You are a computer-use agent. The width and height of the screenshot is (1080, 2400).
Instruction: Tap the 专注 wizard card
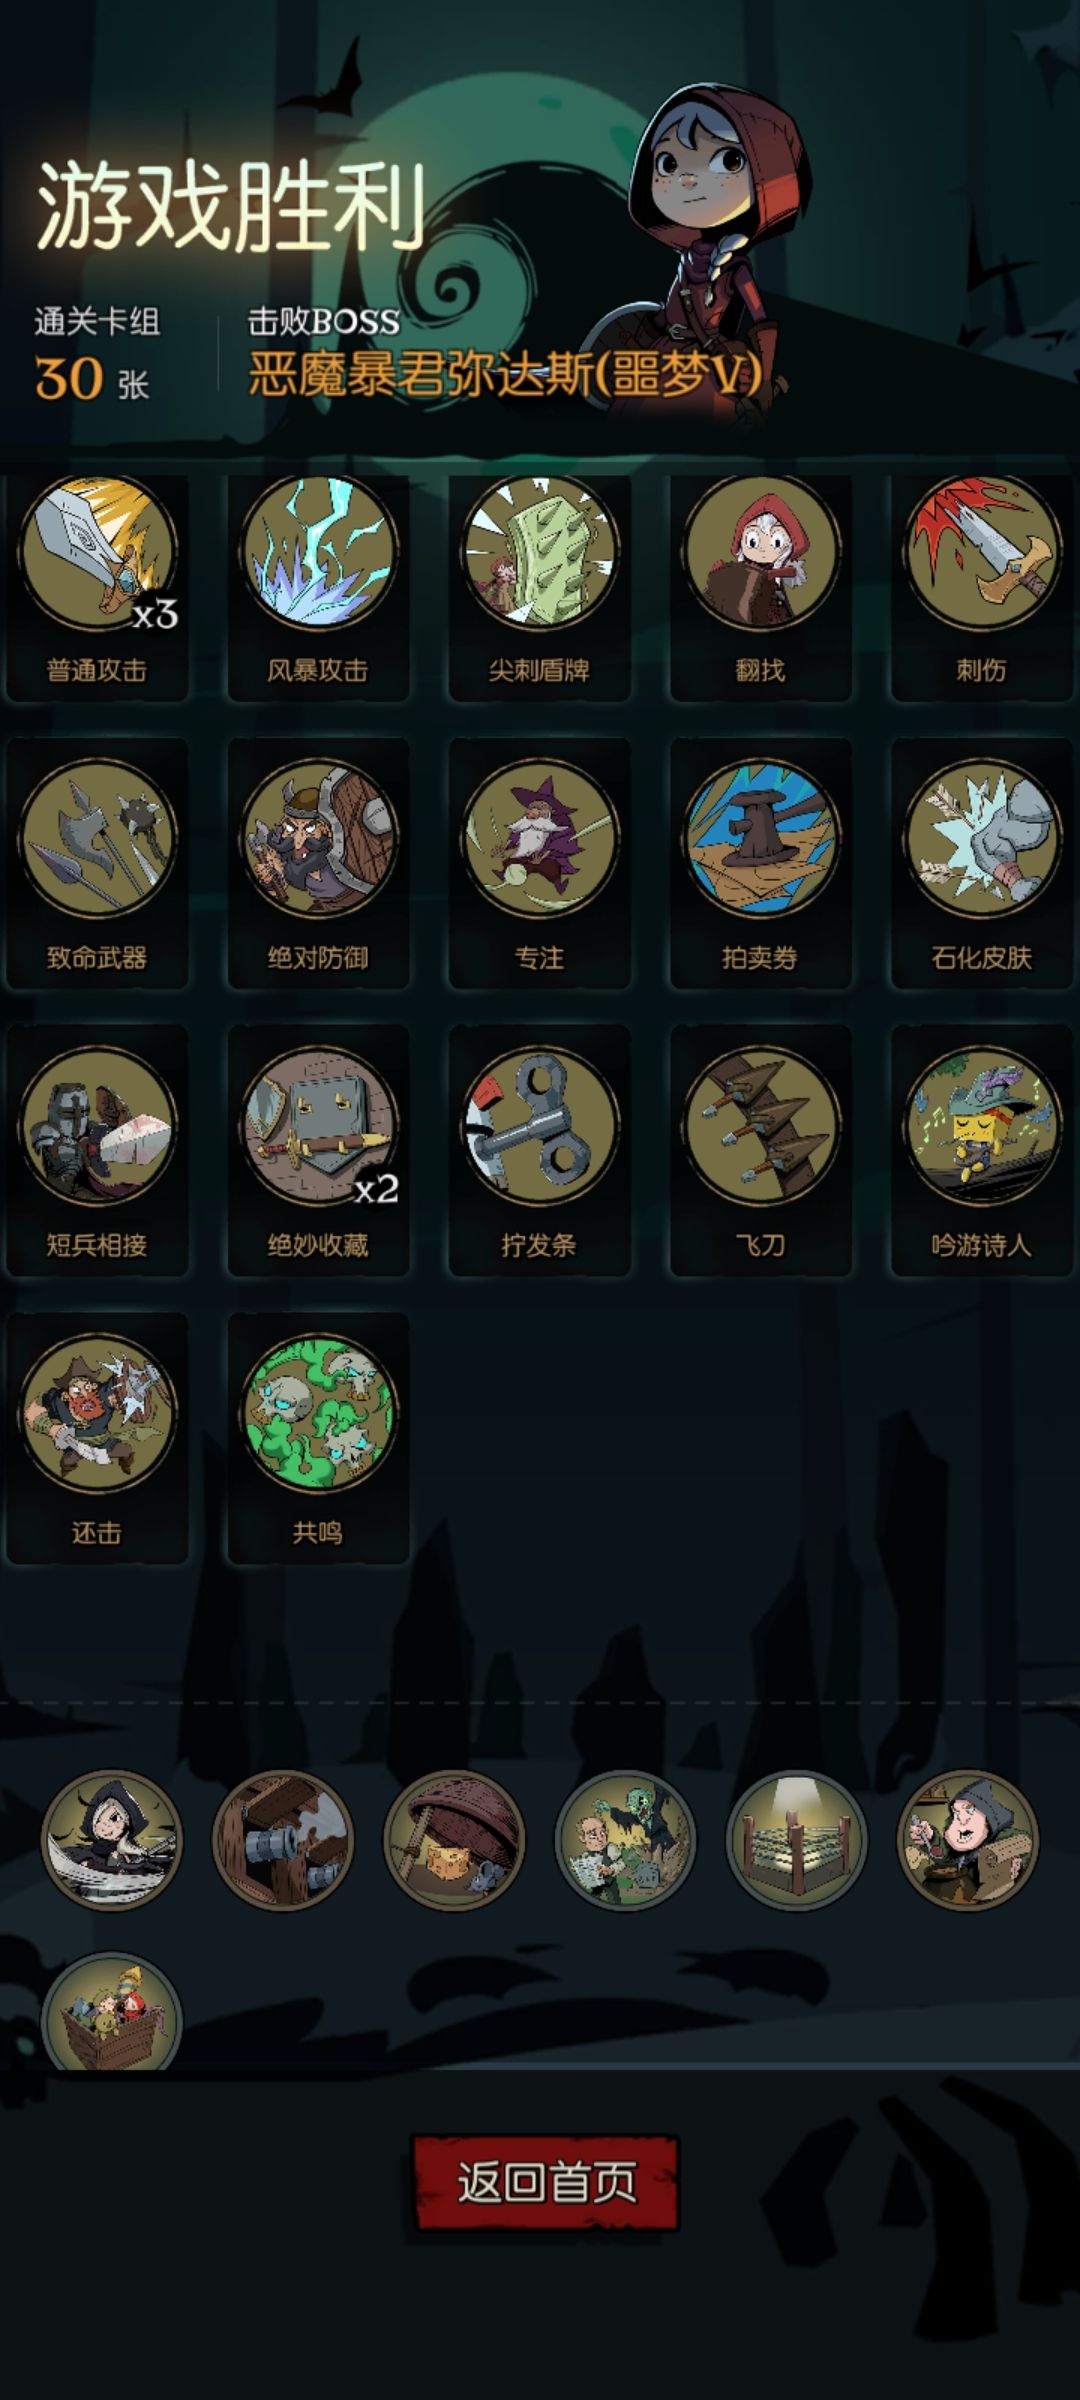(539, 863)
